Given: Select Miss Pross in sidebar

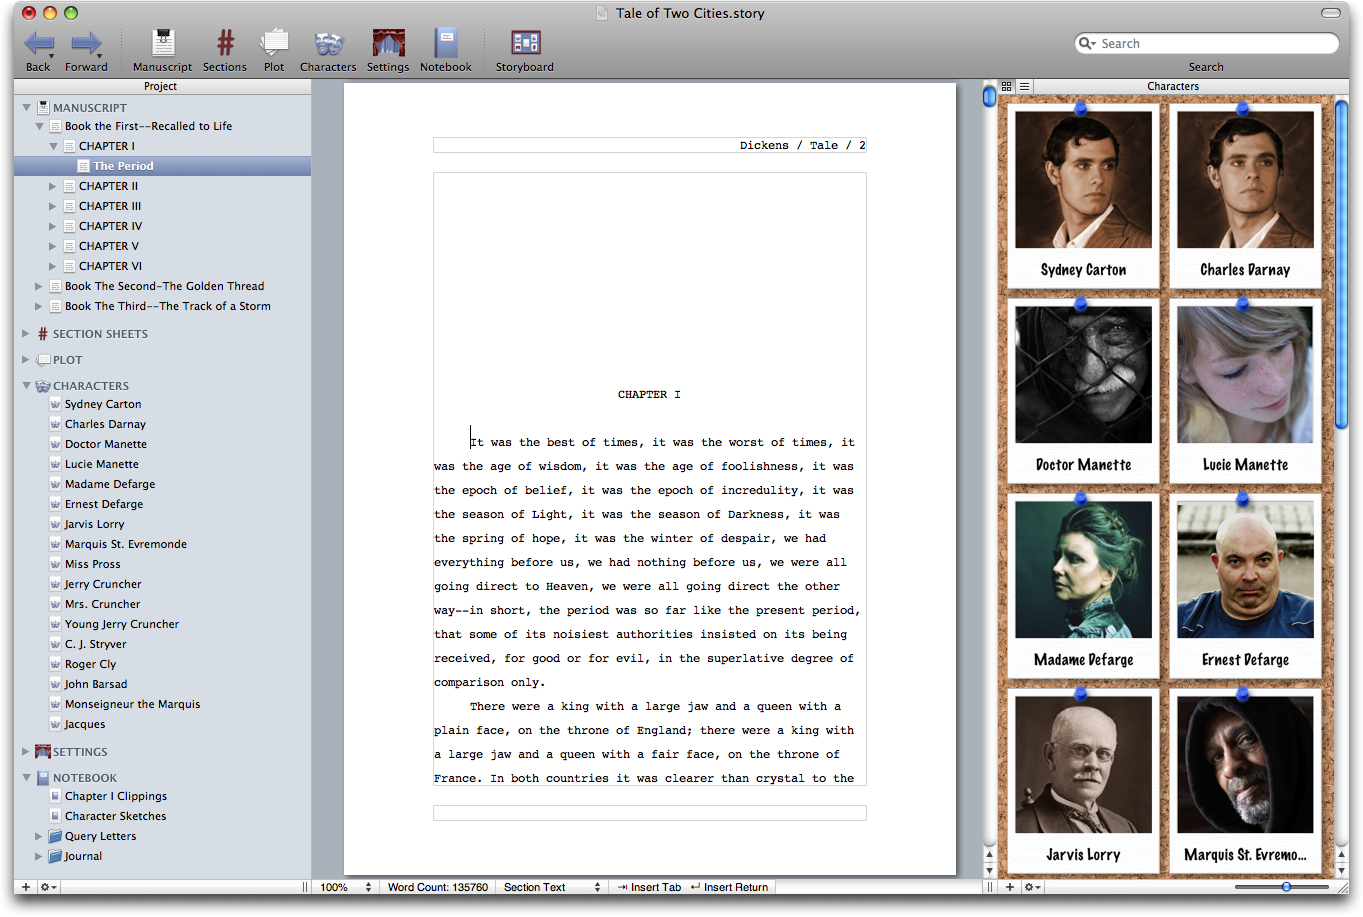Looking at the screenshot, I should pos(92,564).
